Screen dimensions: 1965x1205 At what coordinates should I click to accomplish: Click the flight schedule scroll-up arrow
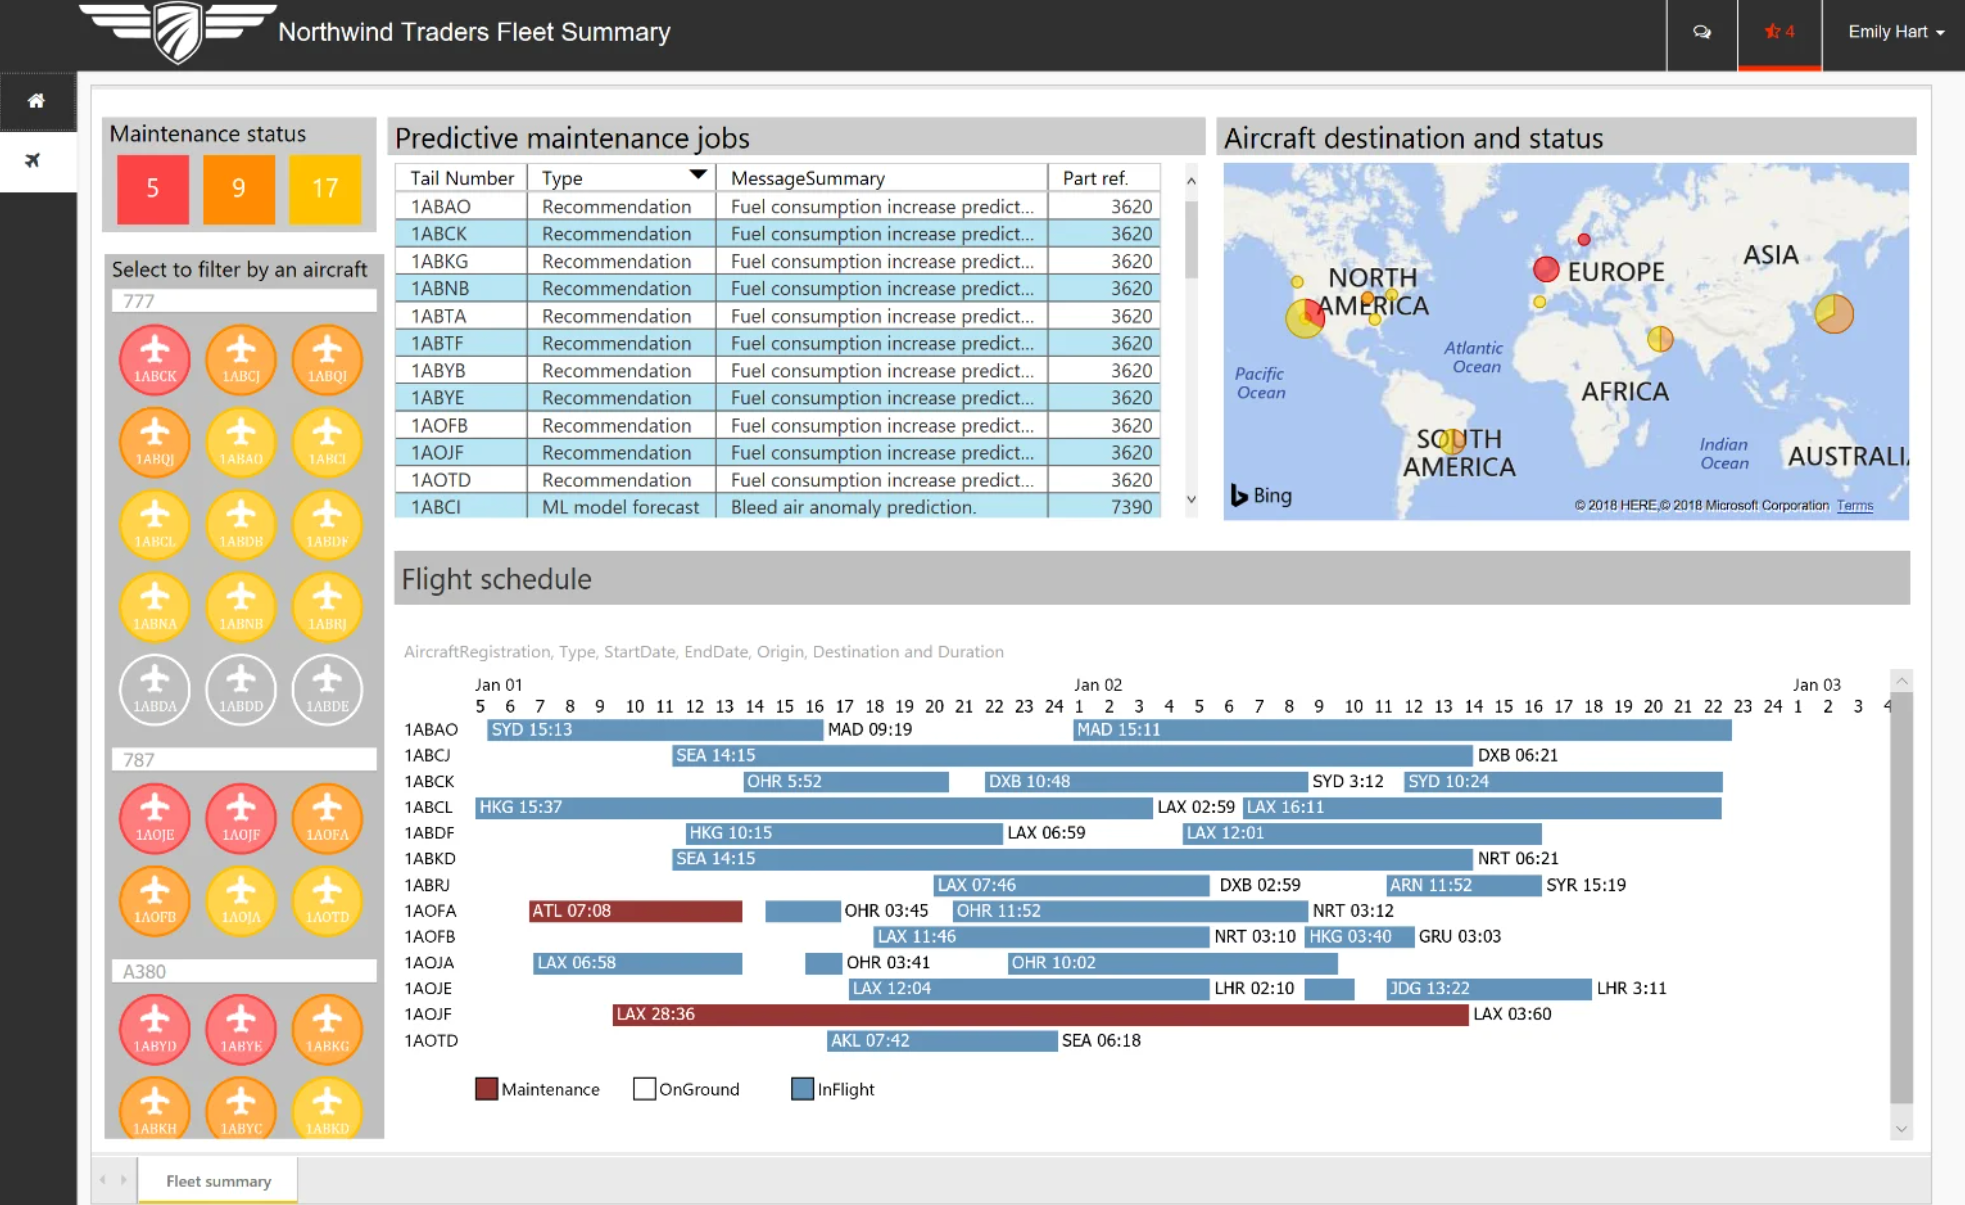pos(1901,681)
